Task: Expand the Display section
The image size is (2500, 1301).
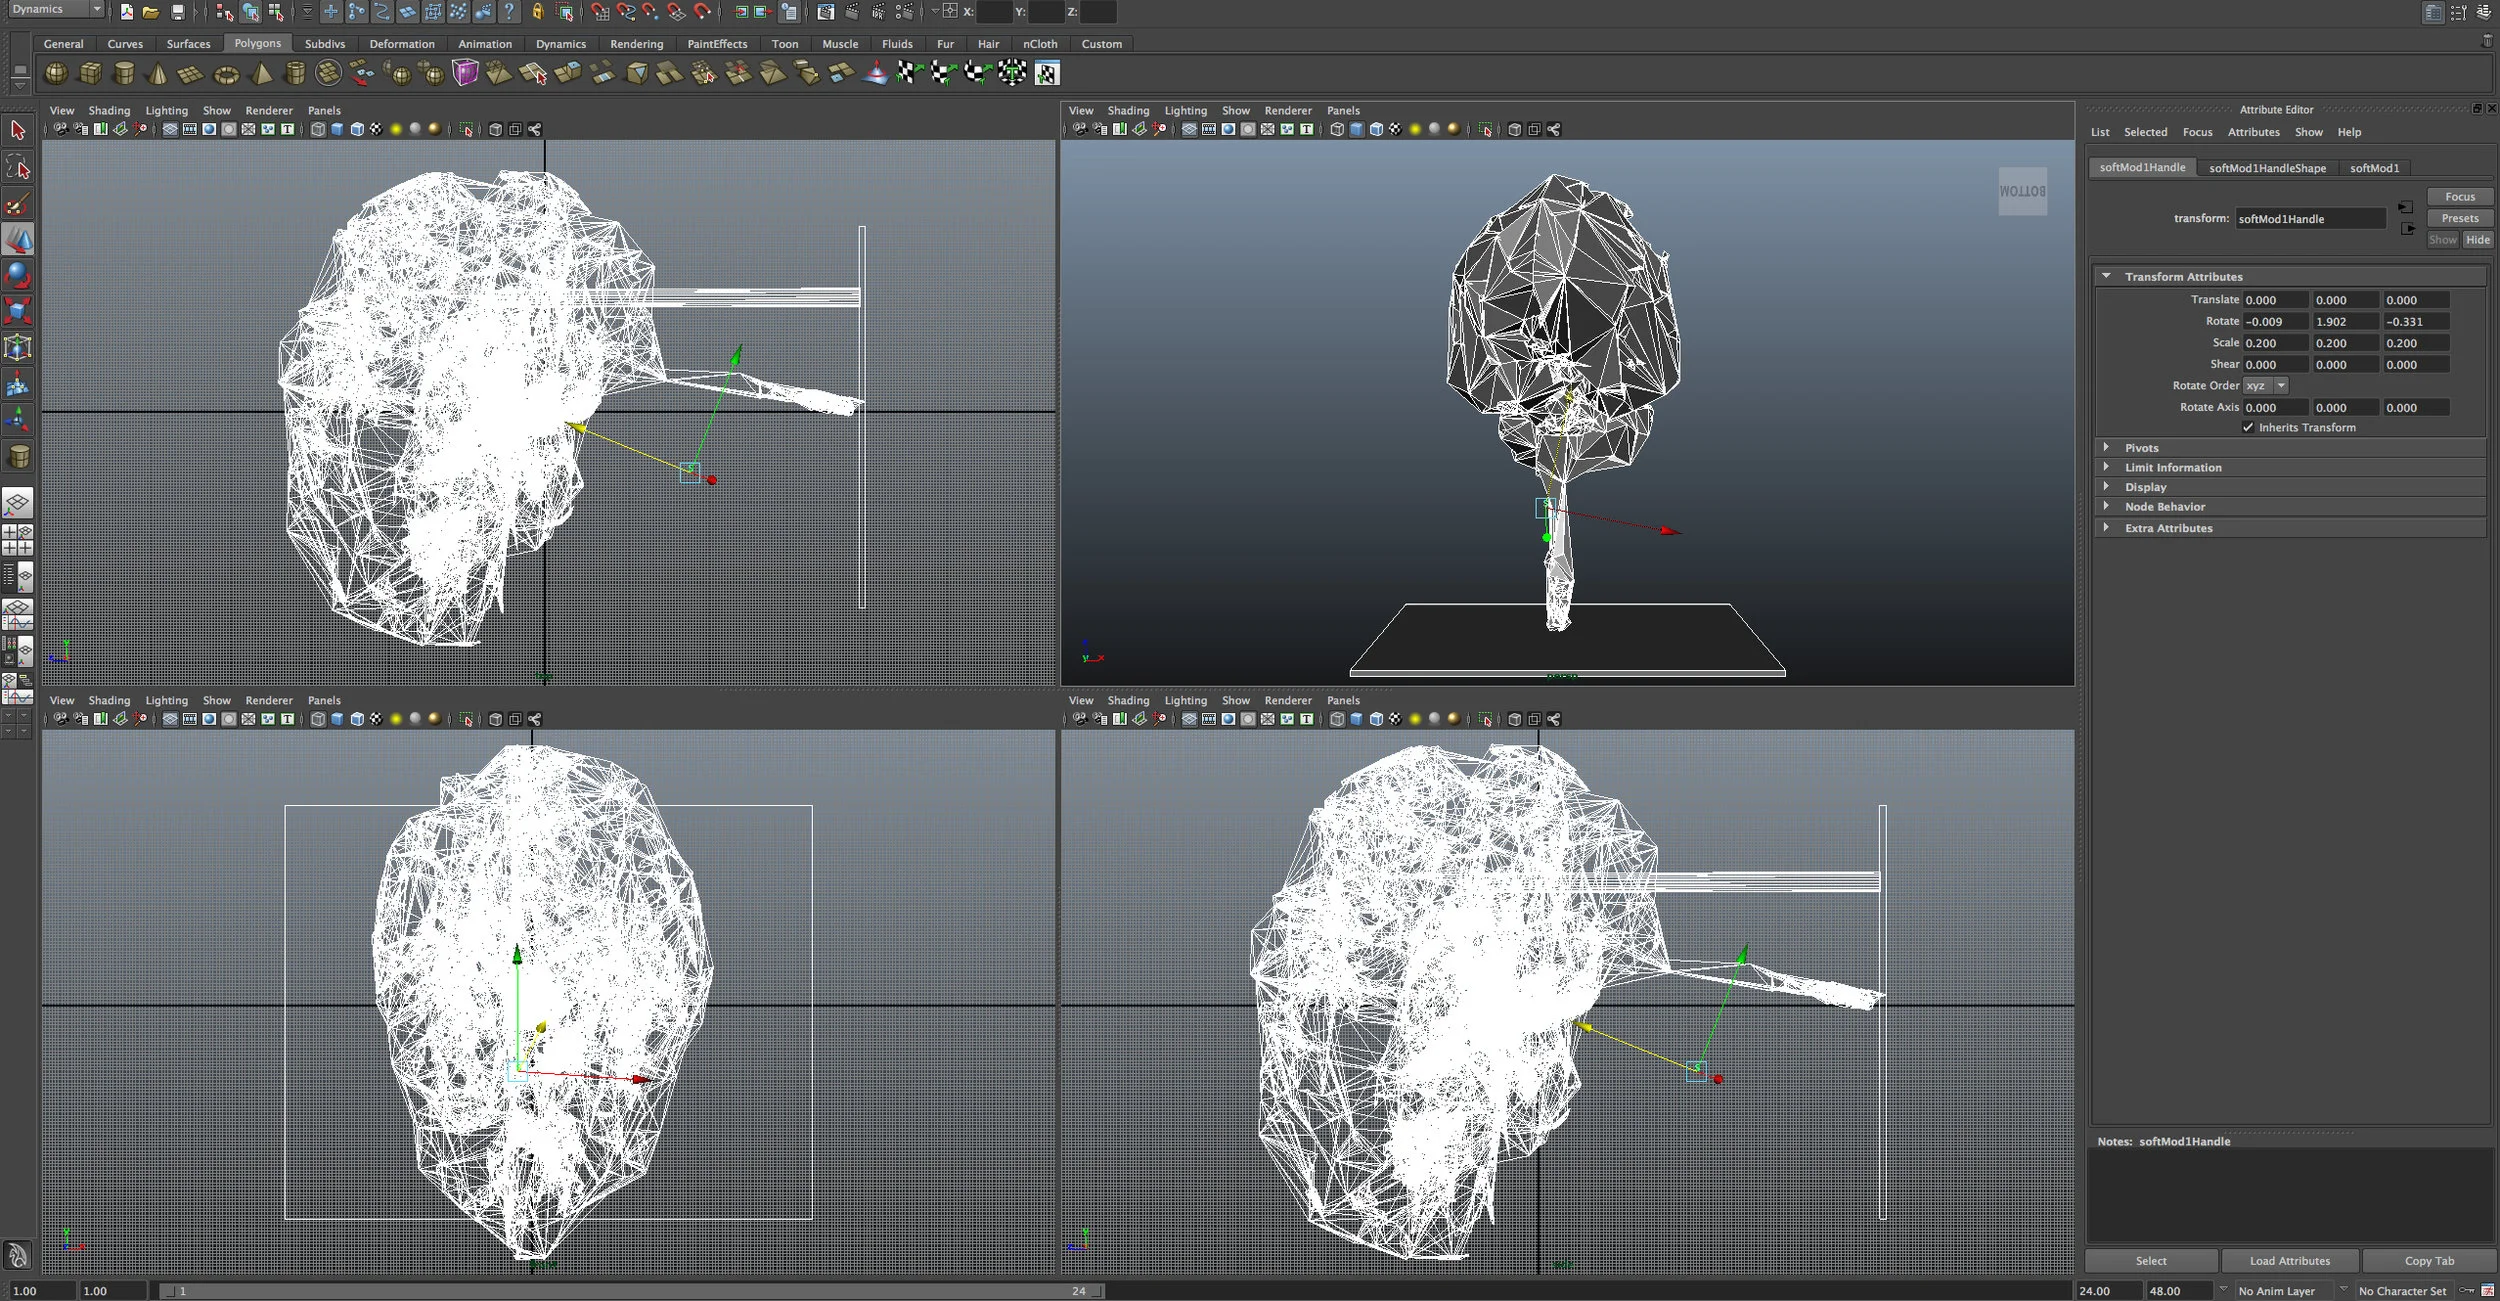Action: [2107, 486]
